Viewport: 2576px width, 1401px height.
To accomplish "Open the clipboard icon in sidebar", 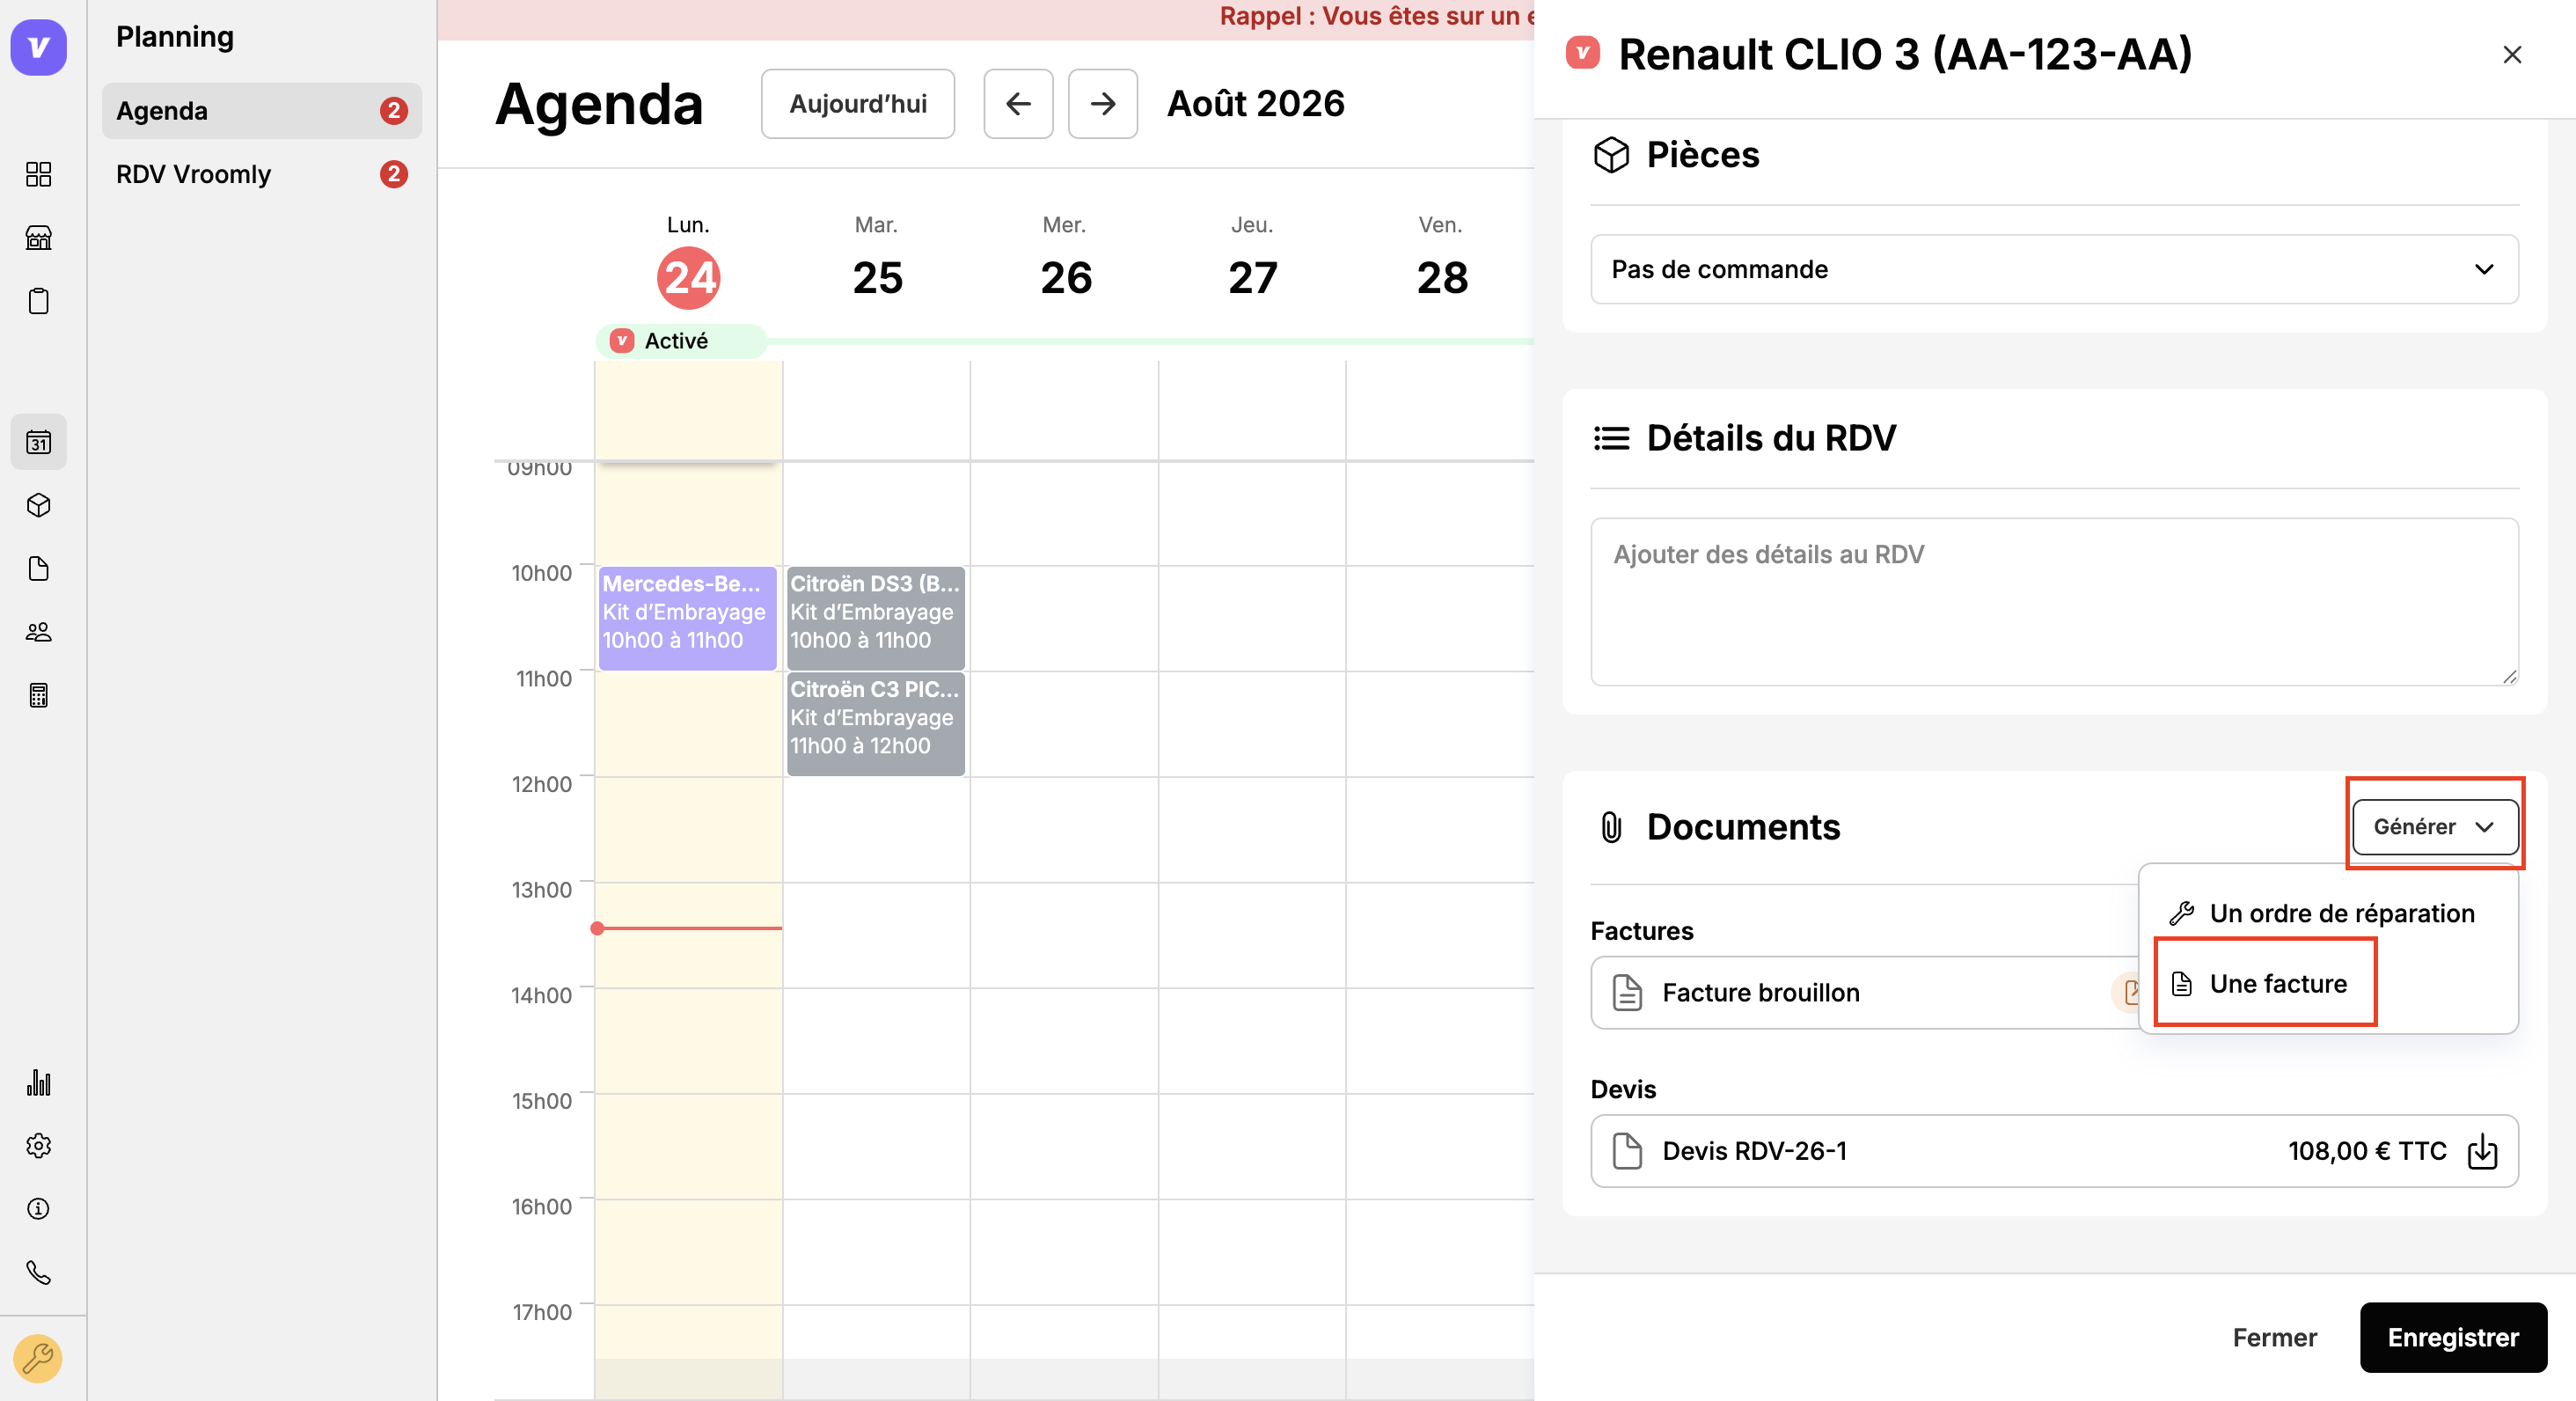I will (38, 301).
